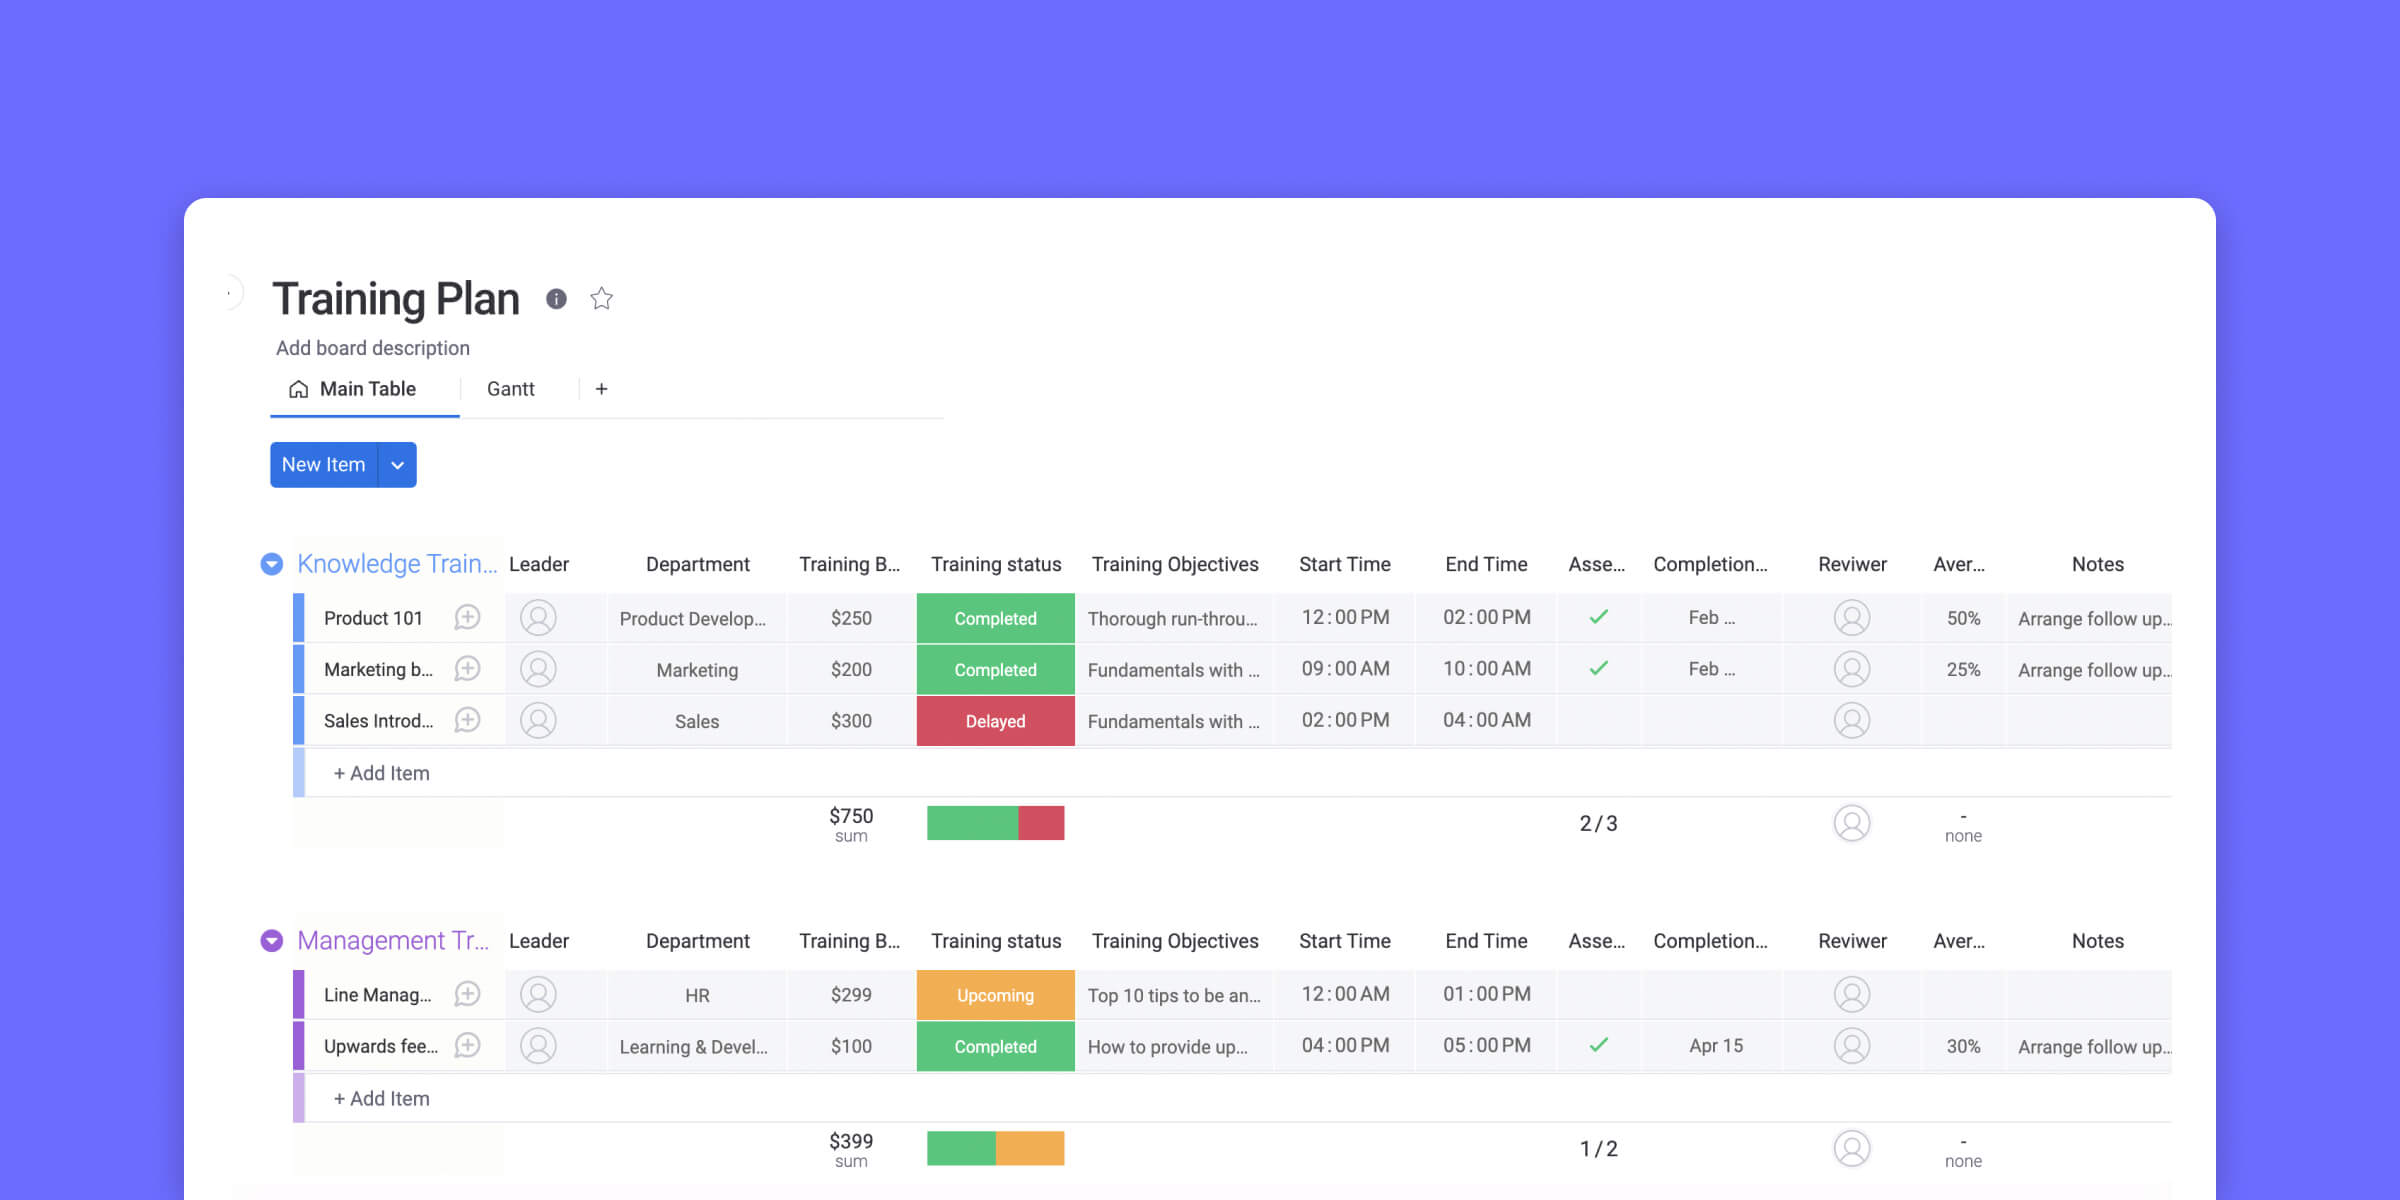
Task: Click the Training status bar color summary
Action: (x=996, y=823)
